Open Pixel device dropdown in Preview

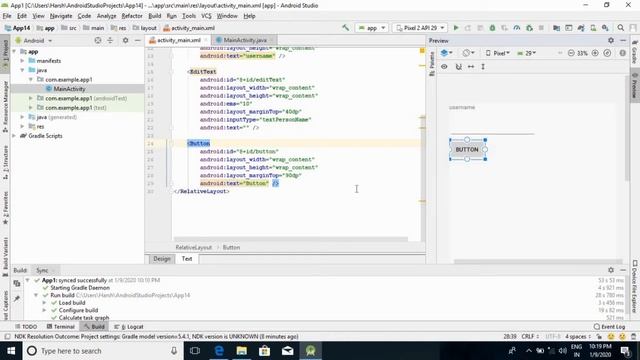[498, 53]
